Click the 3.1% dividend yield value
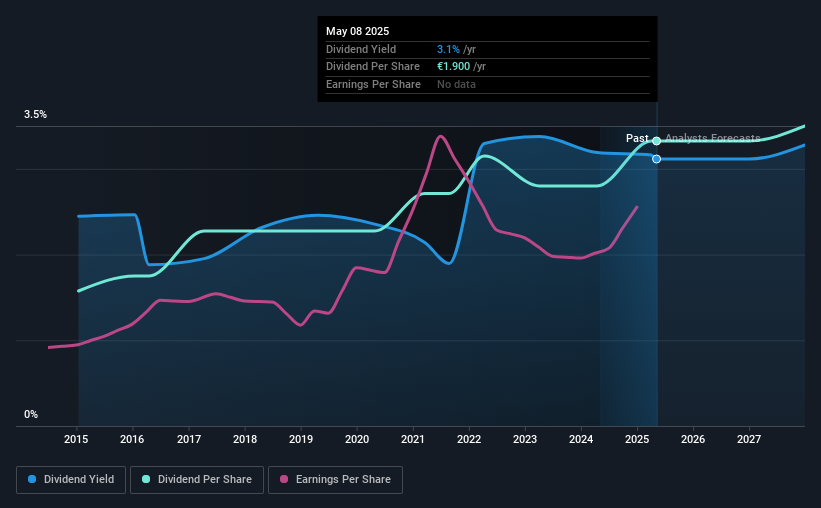 448,49
